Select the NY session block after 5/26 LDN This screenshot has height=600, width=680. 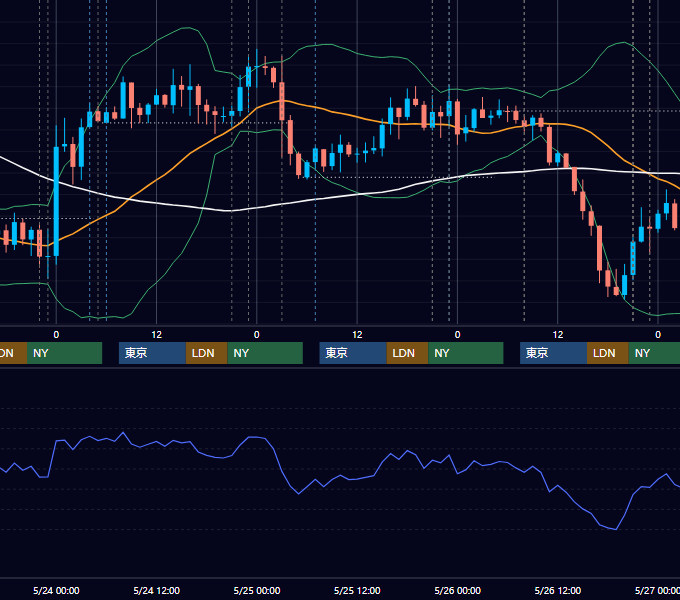(x=654, y=353)
